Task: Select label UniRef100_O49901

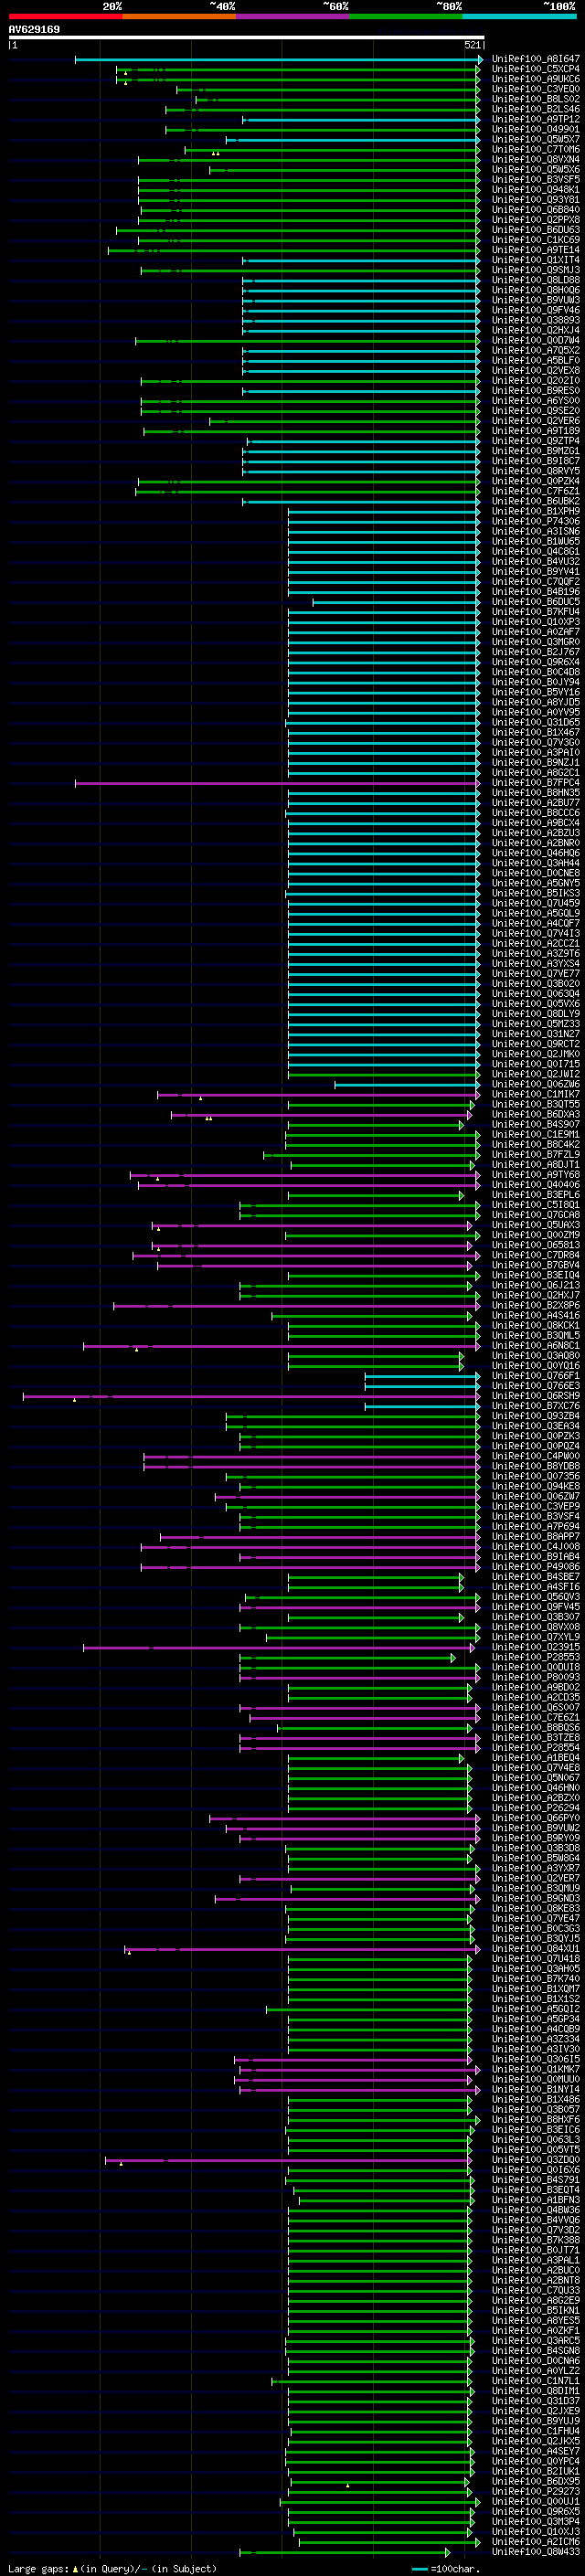Action: click(x=535, y=129)
